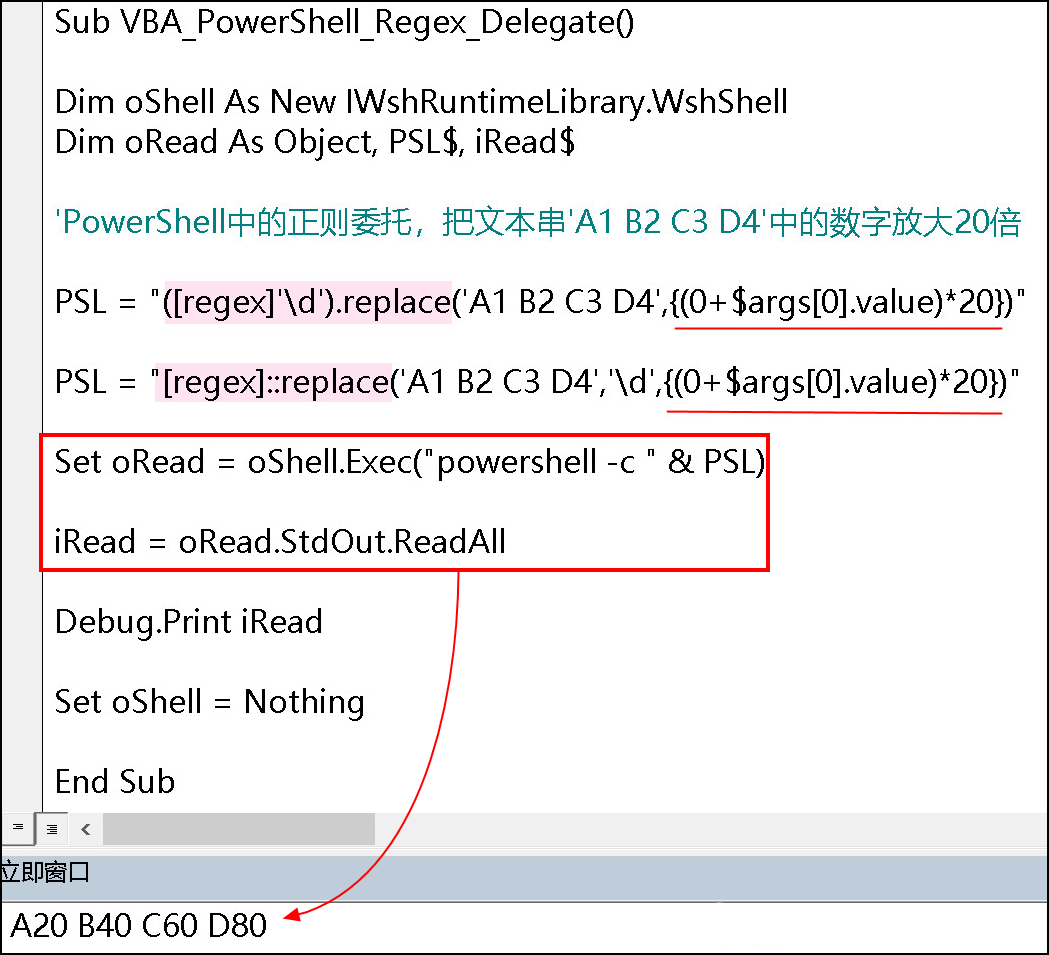Image resolution: width=1049 pixels, height=955 pixels.
Task: Click the horizontal scrollbar left arrow
Action: tap(86, 830)
